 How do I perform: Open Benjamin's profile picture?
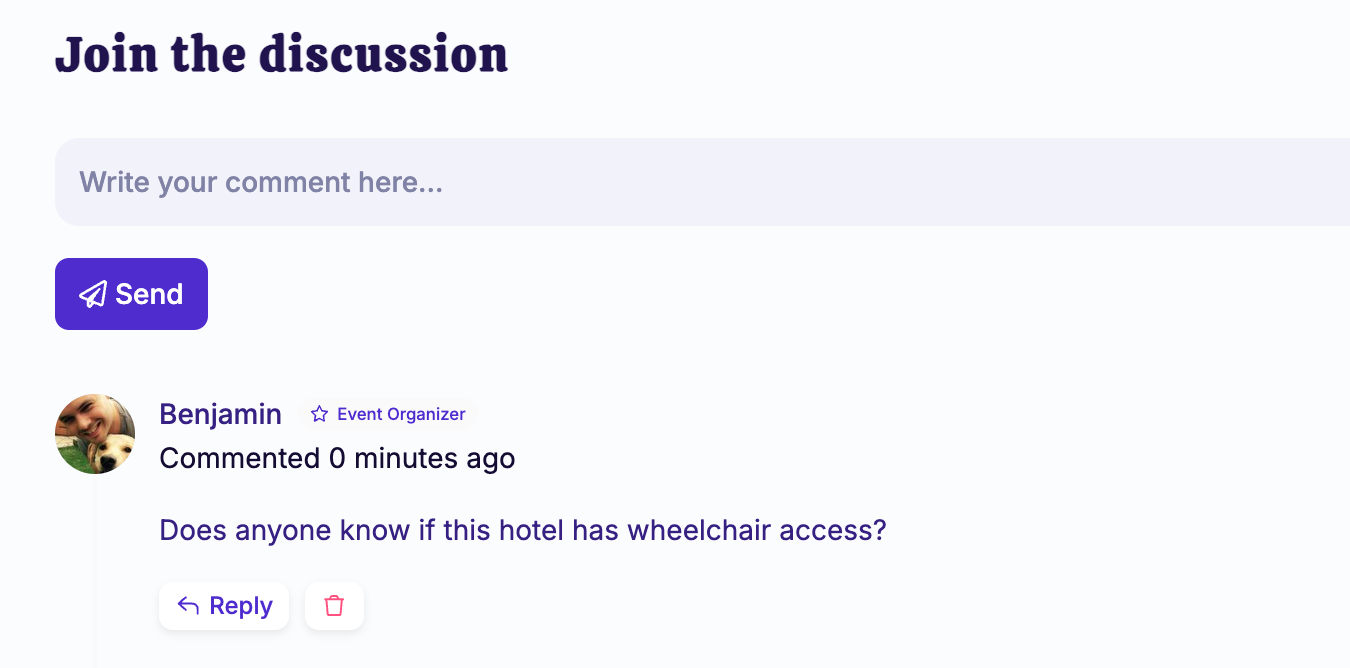(95, 434)
